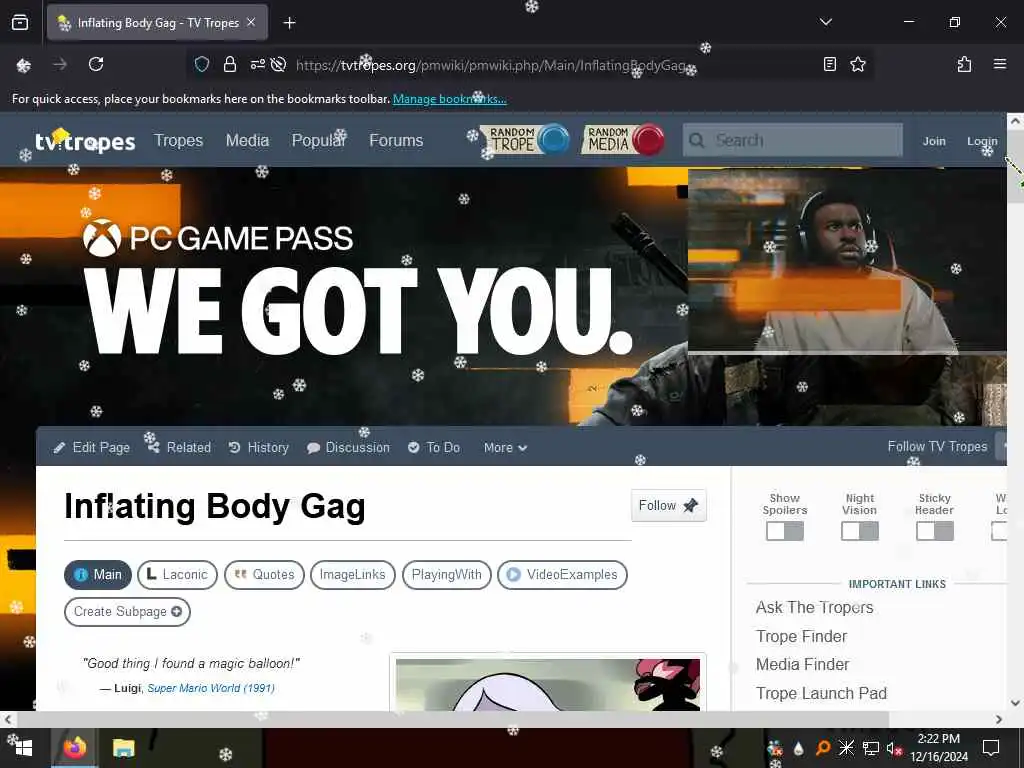Bookmark this page with star icon
Image resolution: width=1024 pixels, height=768 pixels.
pos(857,64)
